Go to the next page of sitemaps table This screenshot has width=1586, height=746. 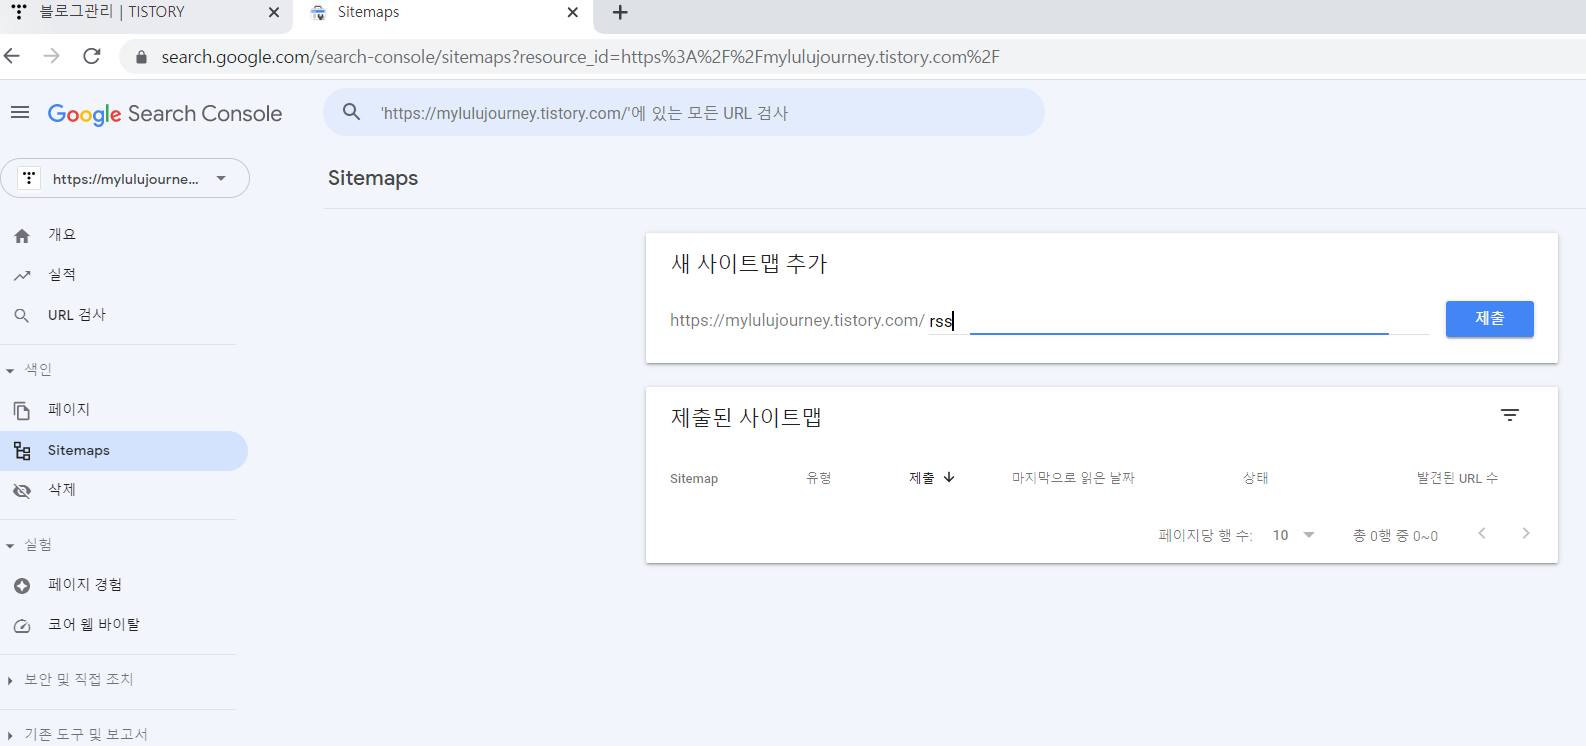point(1526,533)
